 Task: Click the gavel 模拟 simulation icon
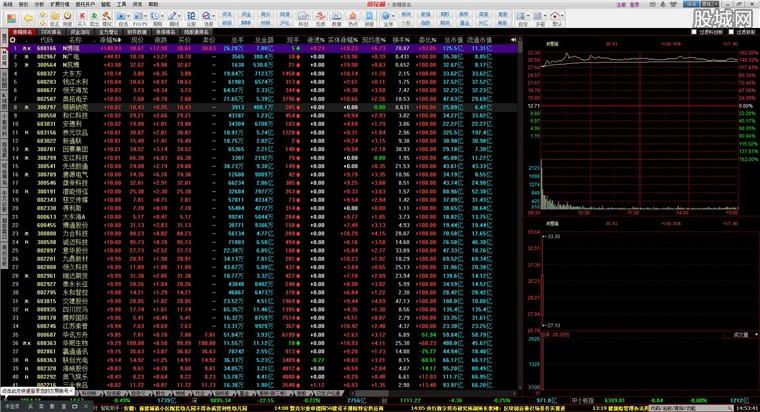point(107,18)
